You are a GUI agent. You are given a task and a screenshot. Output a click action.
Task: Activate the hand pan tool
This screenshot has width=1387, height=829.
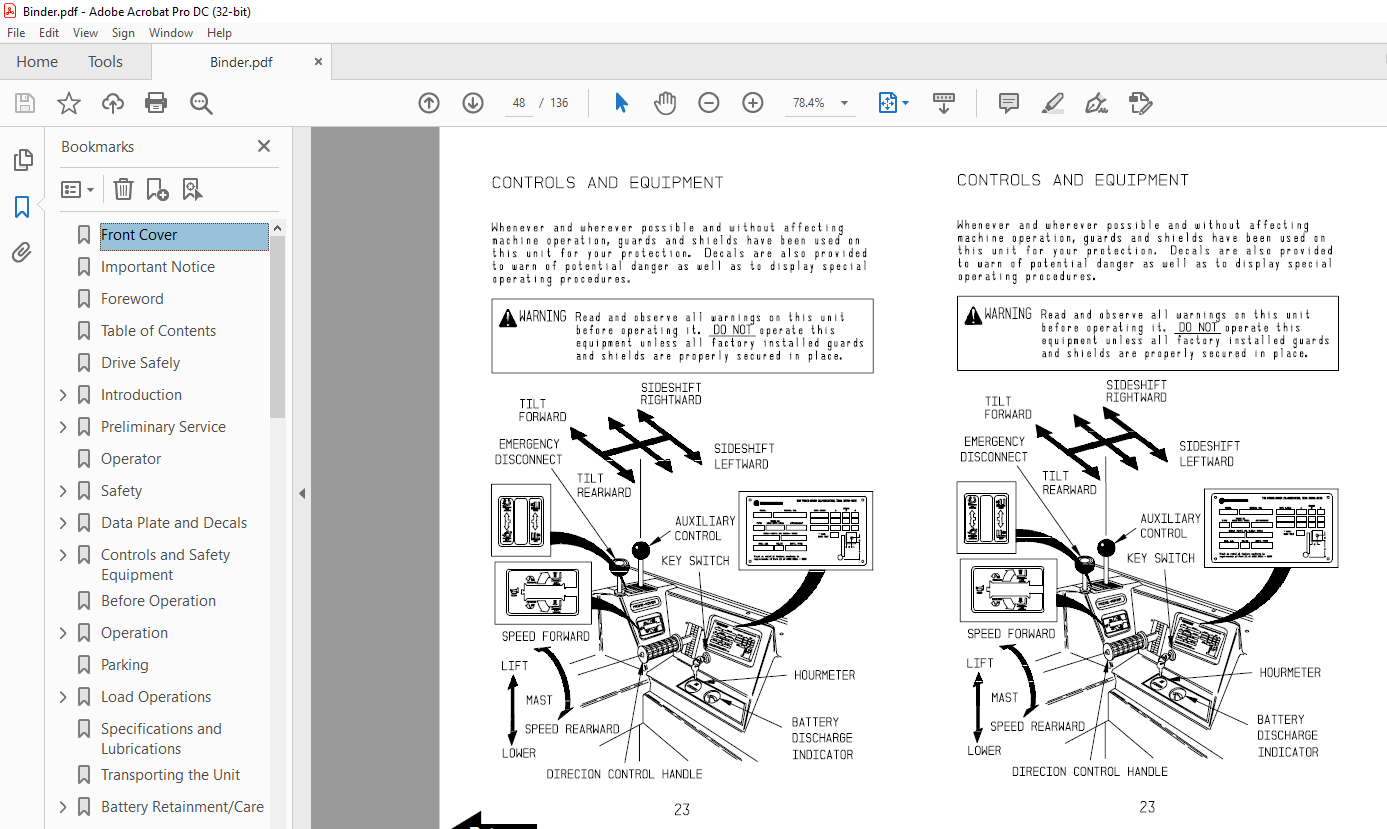(x=665, y=103)
